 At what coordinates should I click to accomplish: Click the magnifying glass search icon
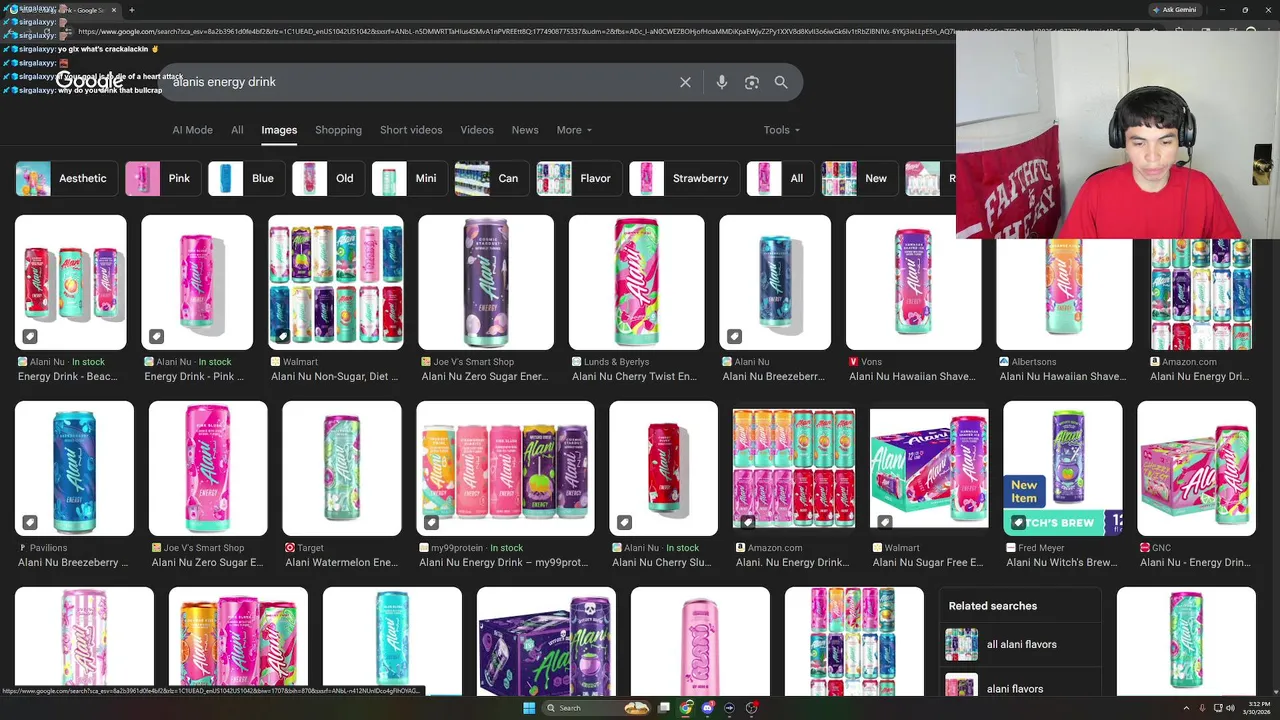(x=781, y=82)
